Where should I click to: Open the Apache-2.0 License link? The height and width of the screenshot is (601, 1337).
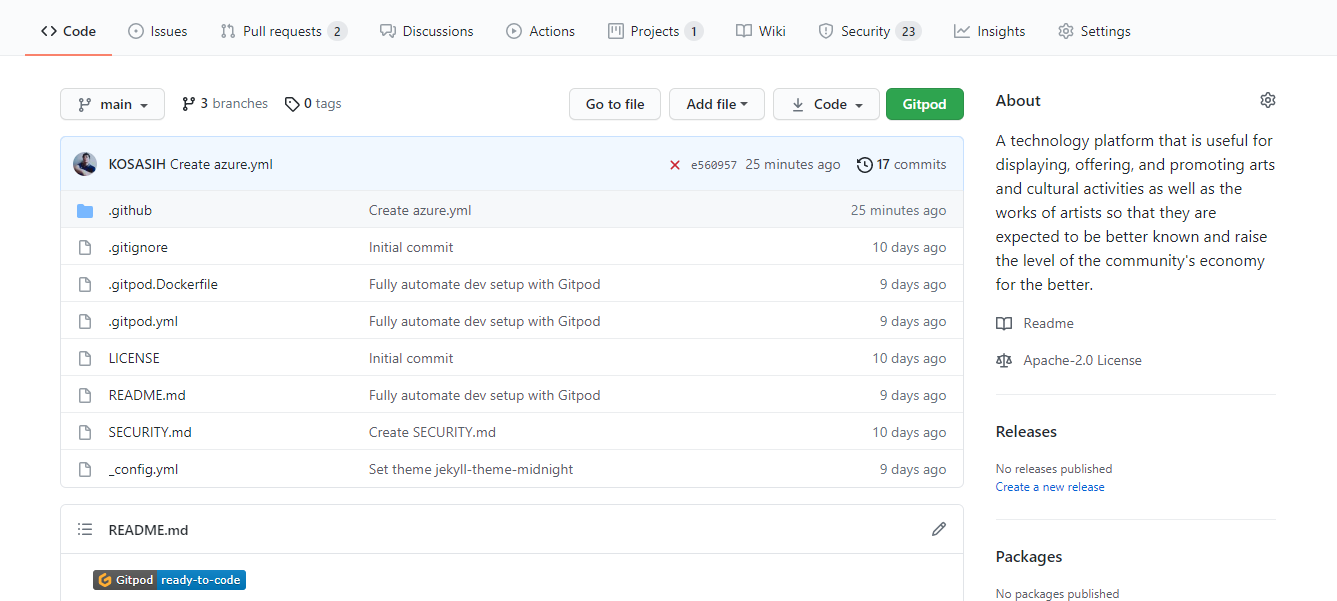click(1082, 361)
